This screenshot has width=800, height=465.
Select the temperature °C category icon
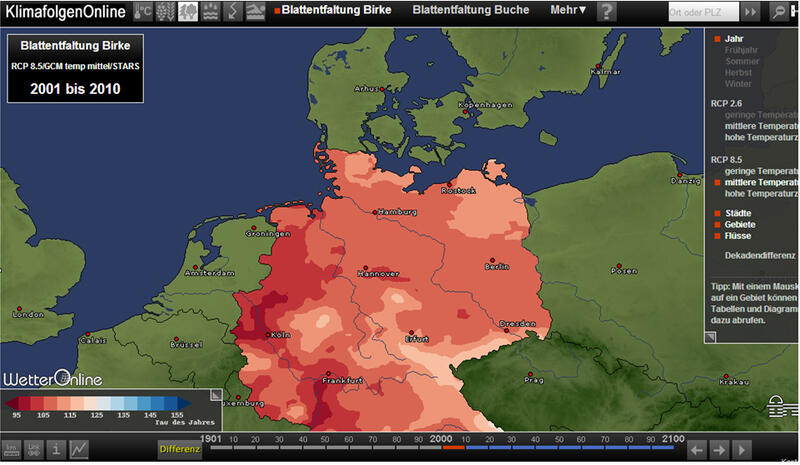coord(145,12)
